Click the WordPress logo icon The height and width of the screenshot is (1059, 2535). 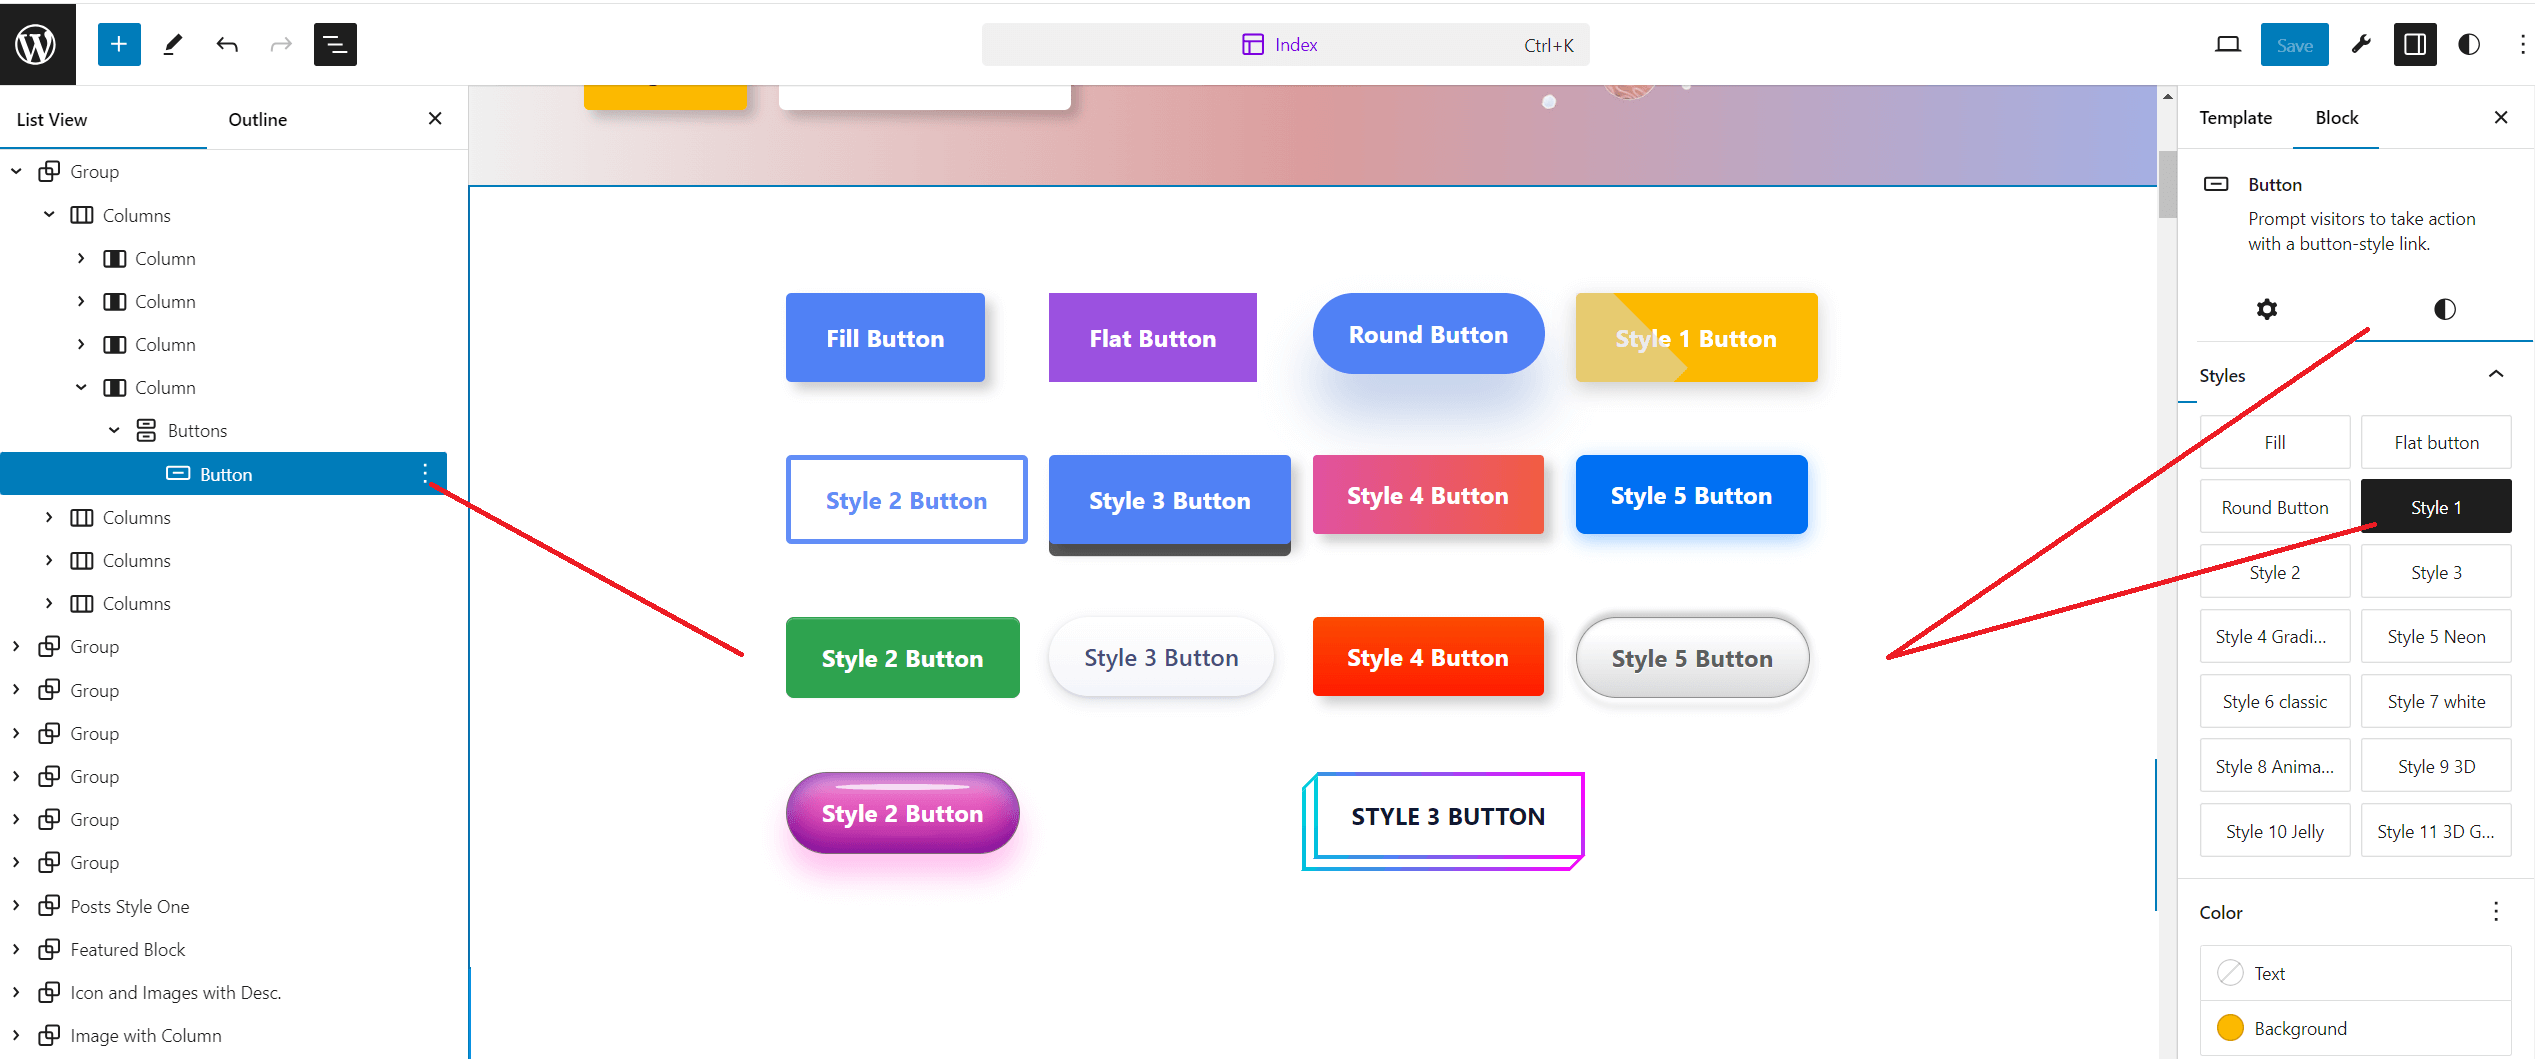[37, 44]
